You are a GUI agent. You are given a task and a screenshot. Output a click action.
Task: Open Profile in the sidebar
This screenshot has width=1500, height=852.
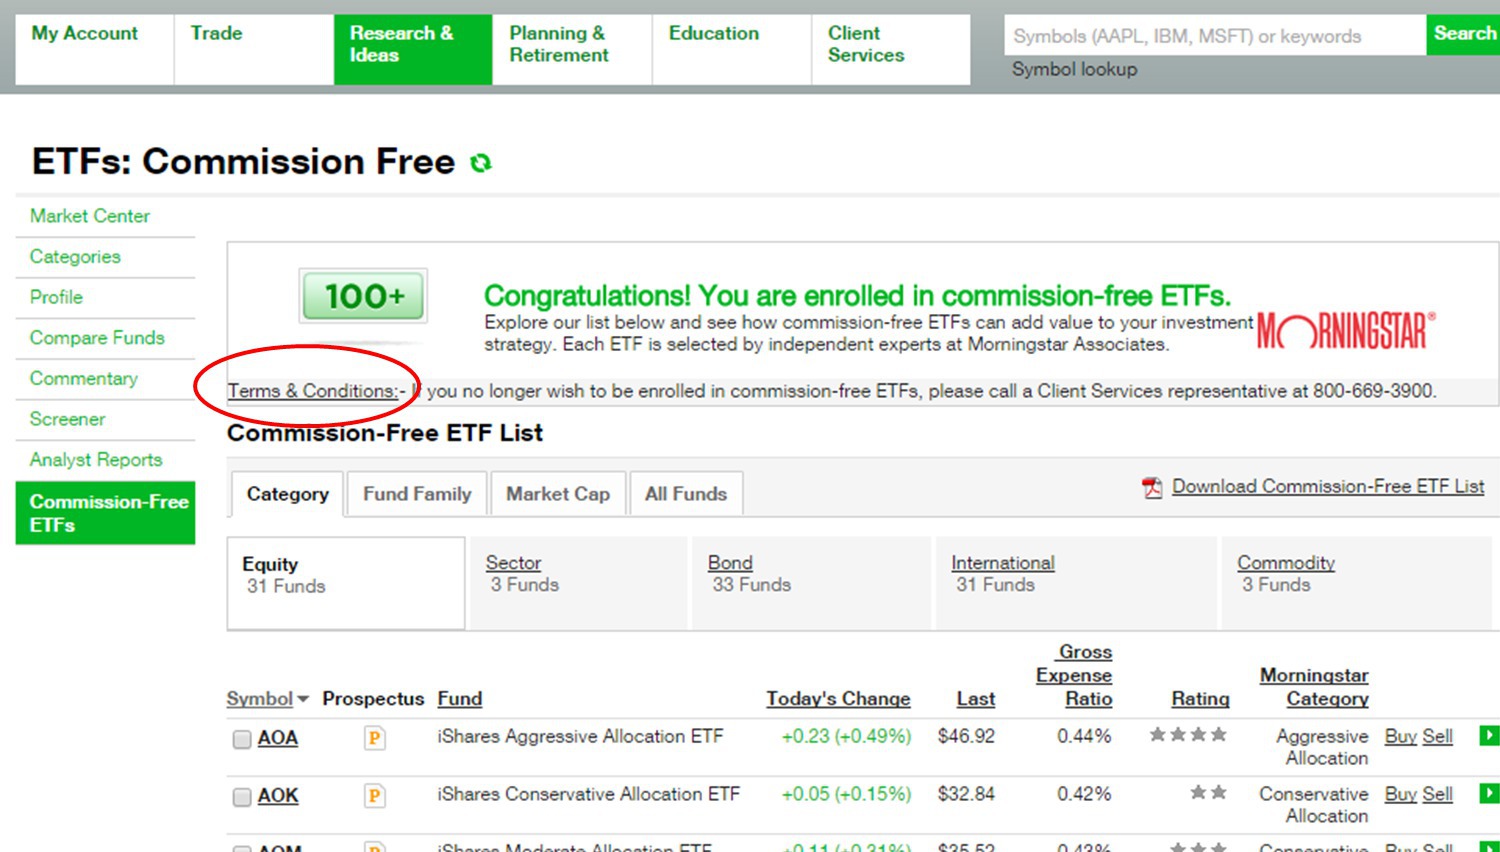tap(56, 297)
